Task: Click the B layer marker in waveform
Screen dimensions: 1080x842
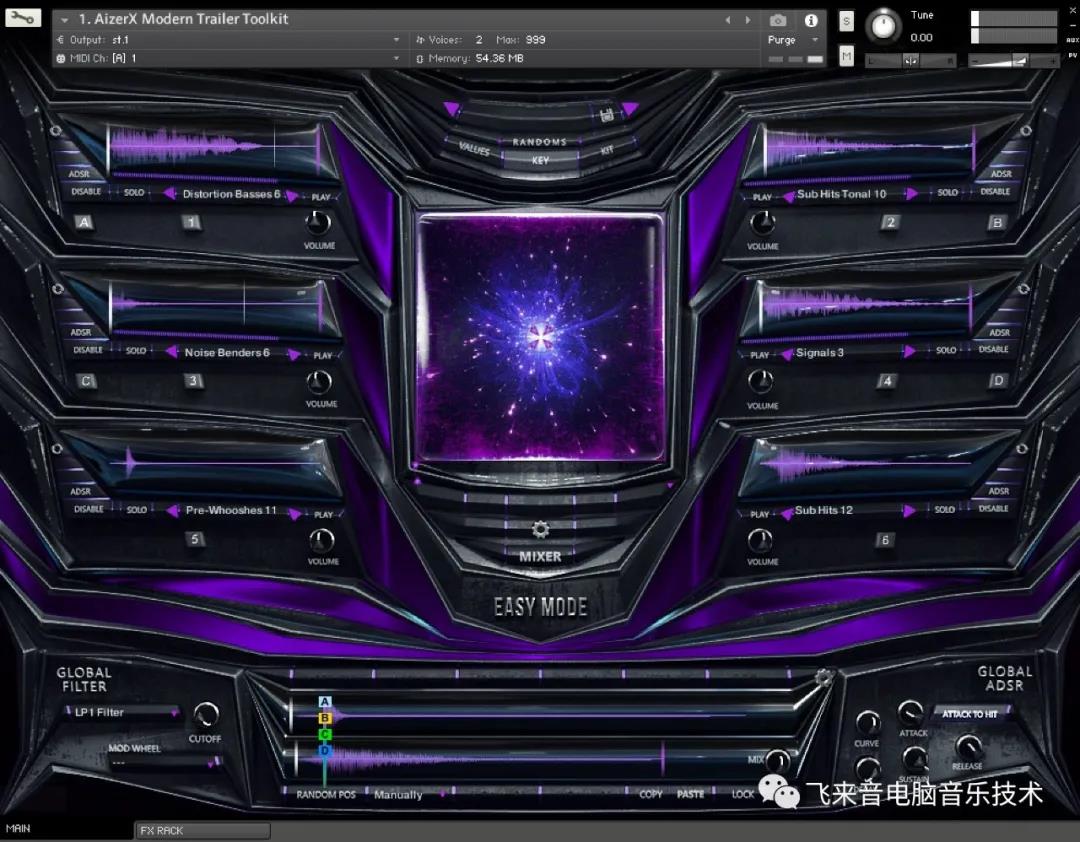Action: coord(325,718)
